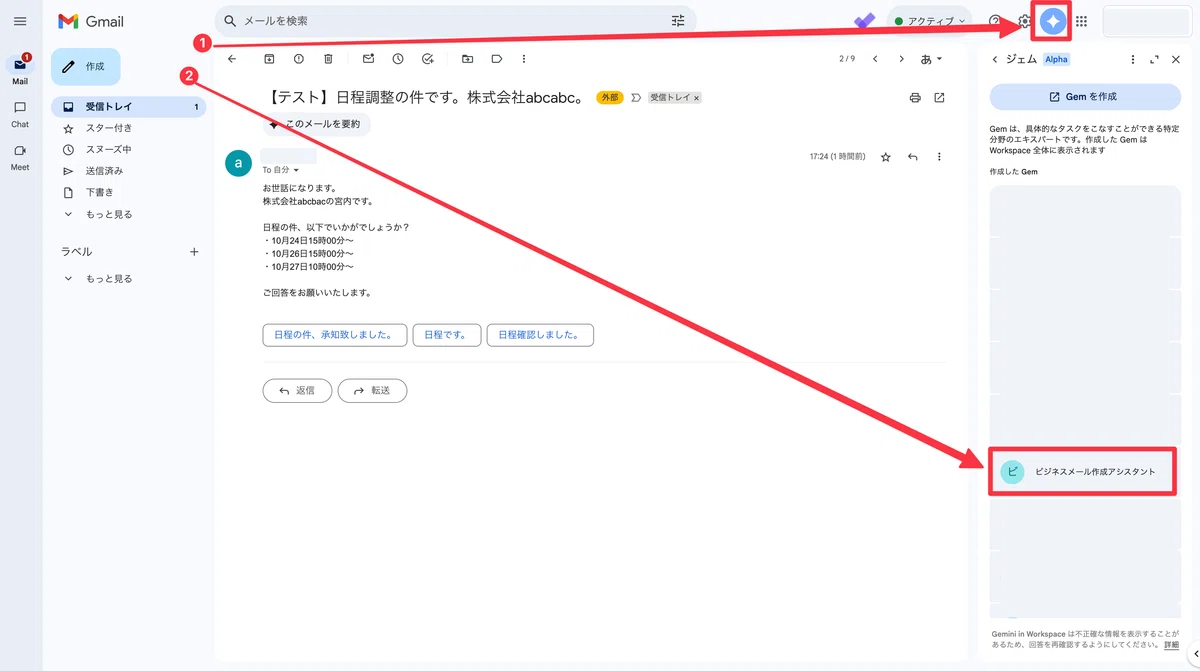Close the ジェム side panel
The image size is (1200, 671).
click(1176, 59)
